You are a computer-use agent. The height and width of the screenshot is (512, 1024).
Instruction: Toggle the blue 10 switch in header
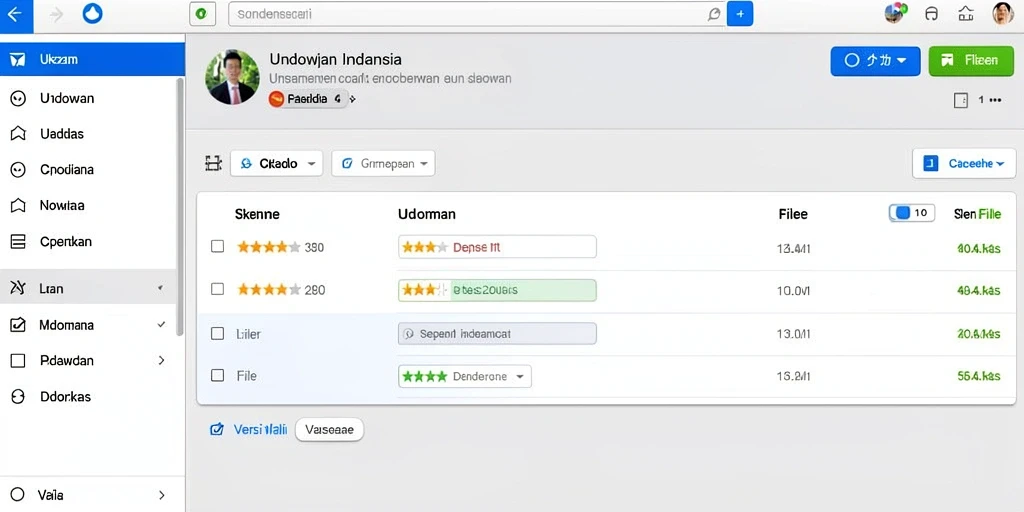912,213
